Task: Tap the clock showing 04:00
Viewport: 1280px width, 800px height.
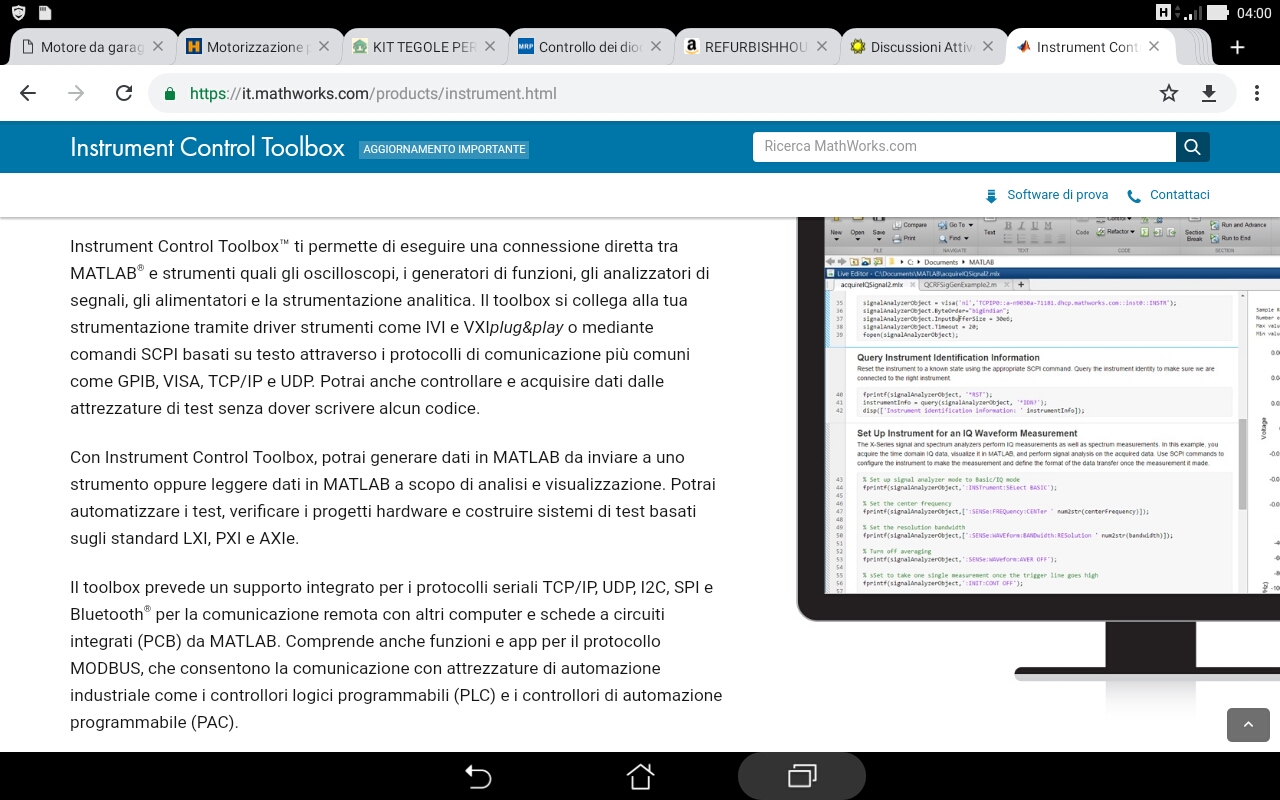Action: pos(1254,13)
